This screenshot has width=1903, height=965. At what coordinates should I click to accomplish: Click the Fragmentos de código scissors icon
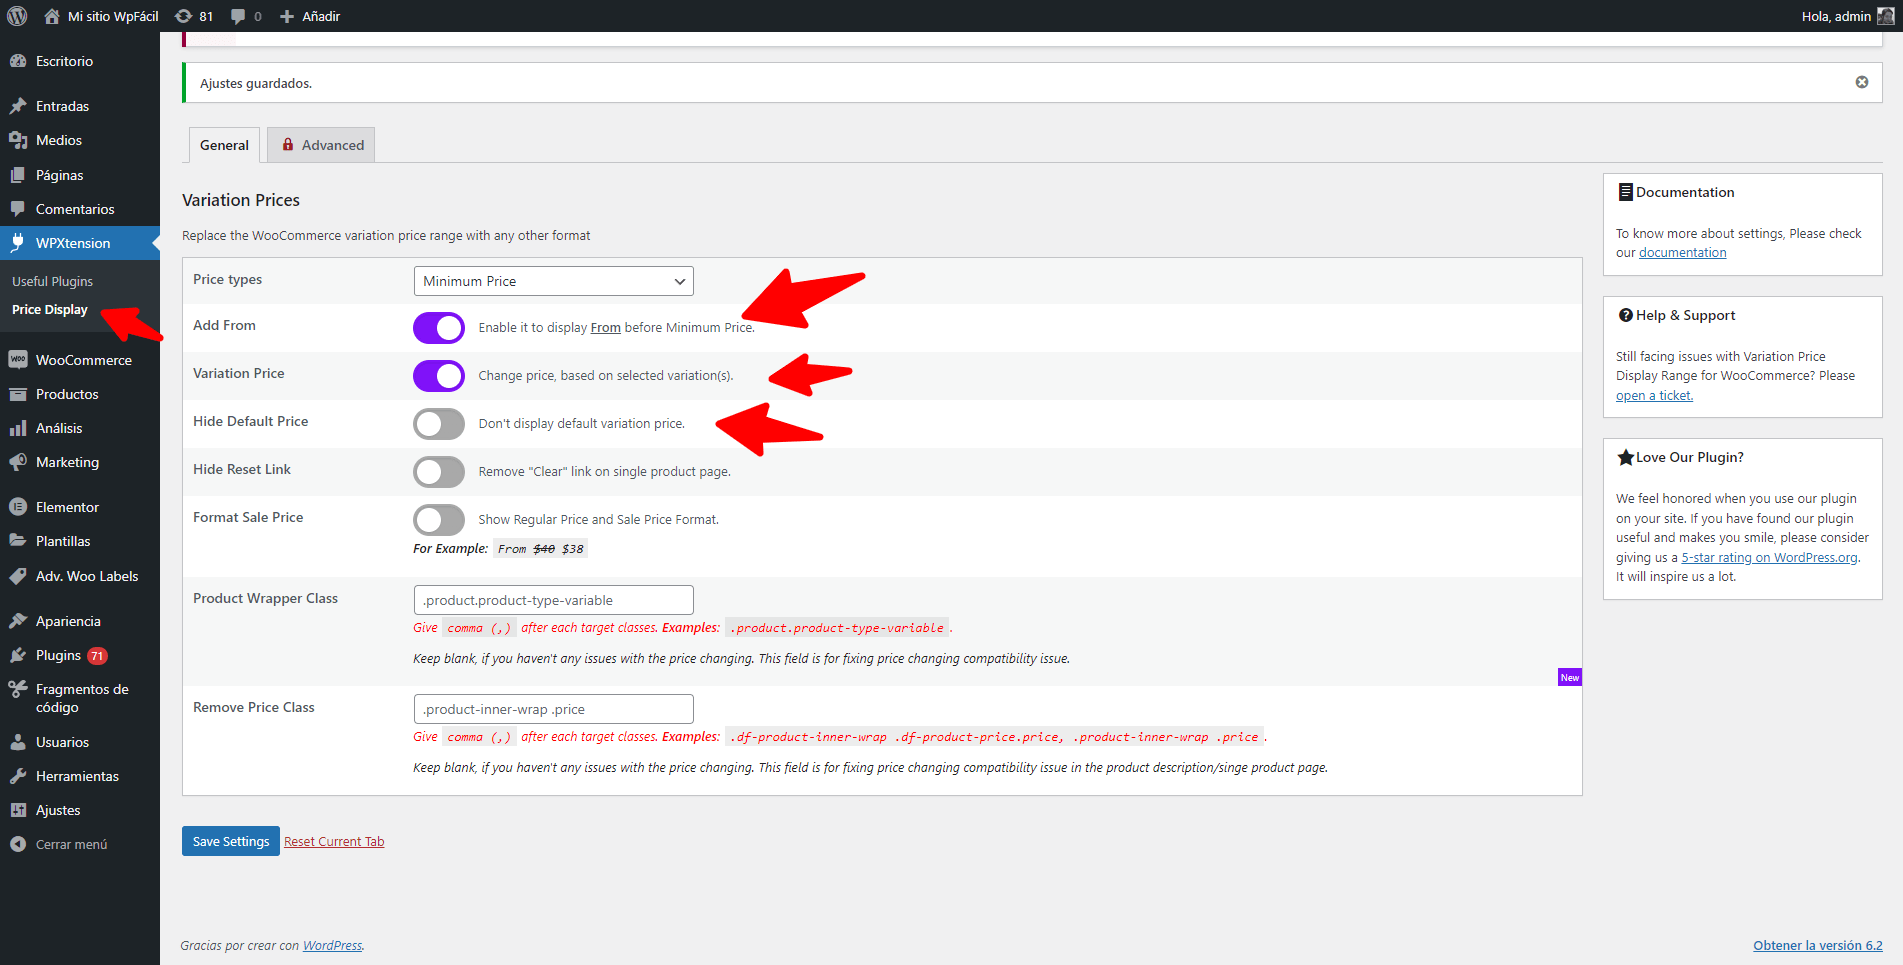click(x=18, y=689)
